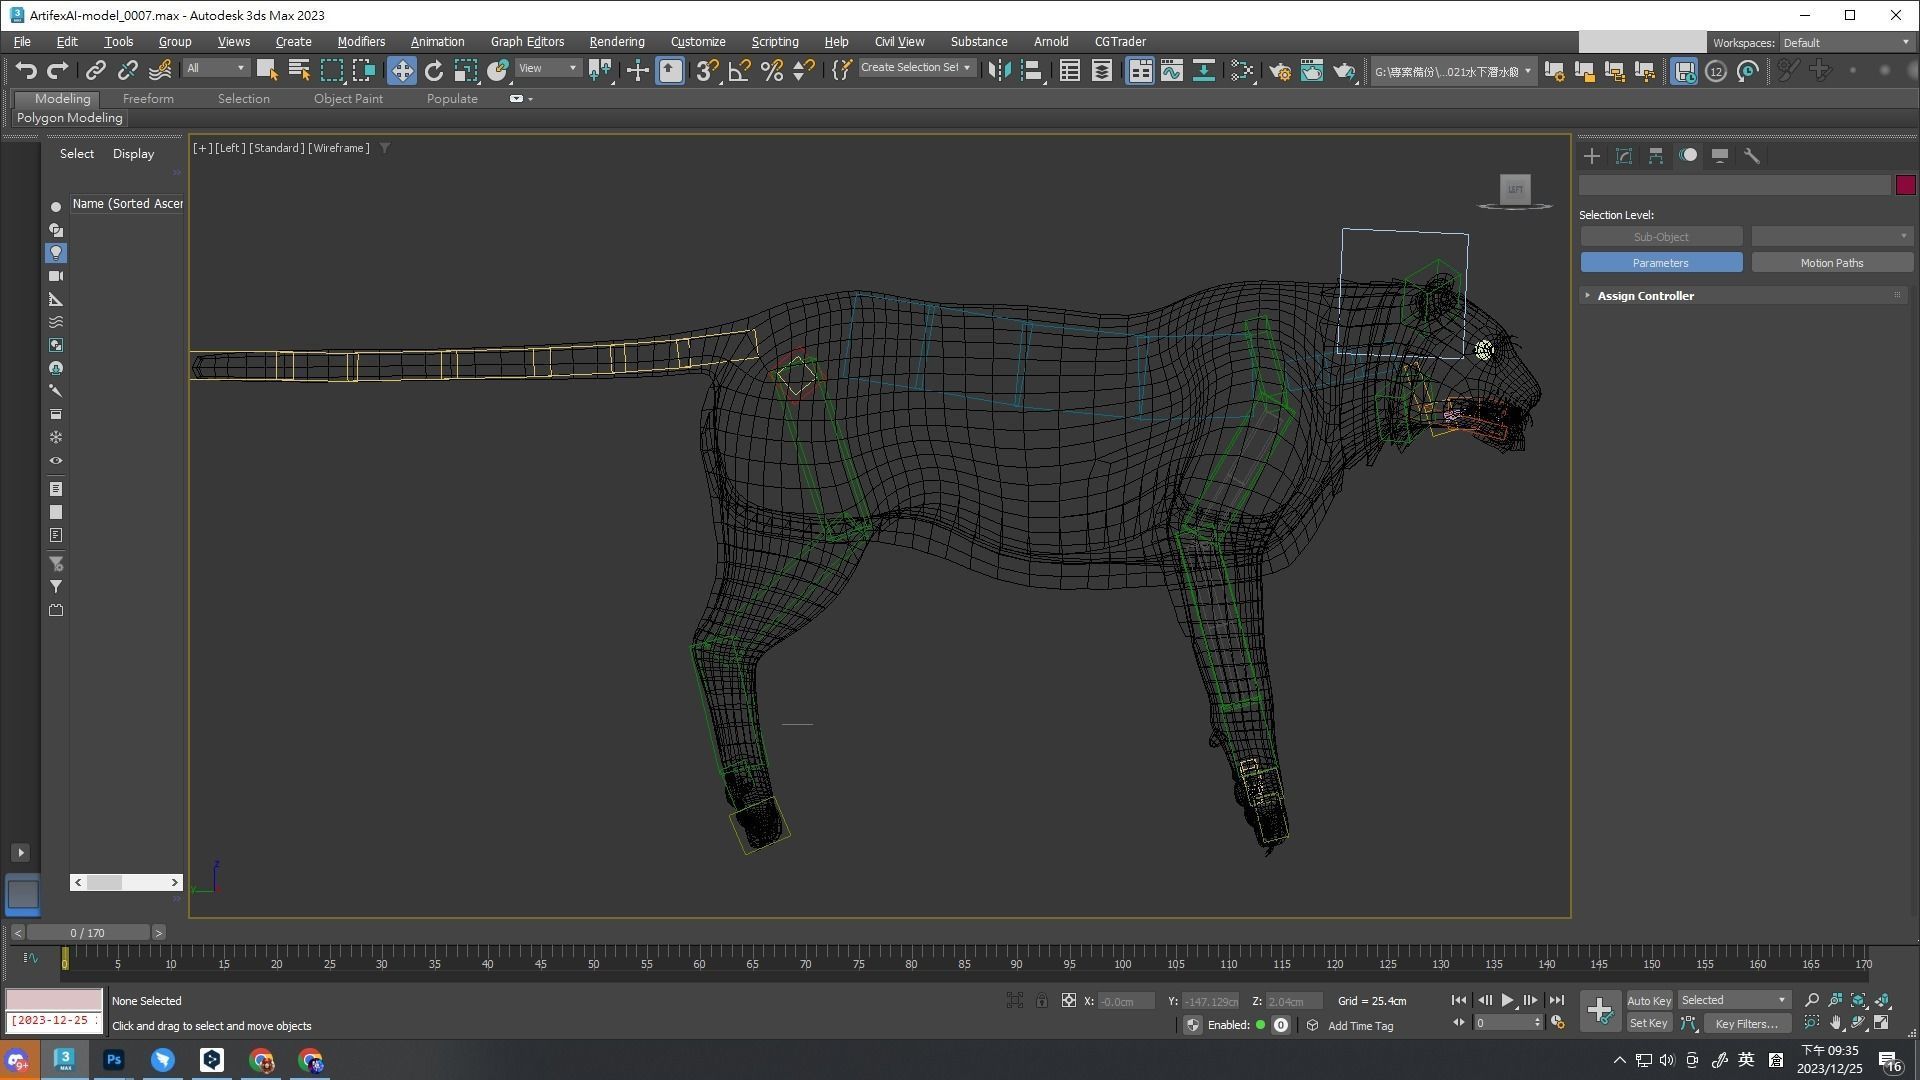Switch to the Freeform ribbon tab
This screenshot has height=1080, width=1920.
coord(148,99)
